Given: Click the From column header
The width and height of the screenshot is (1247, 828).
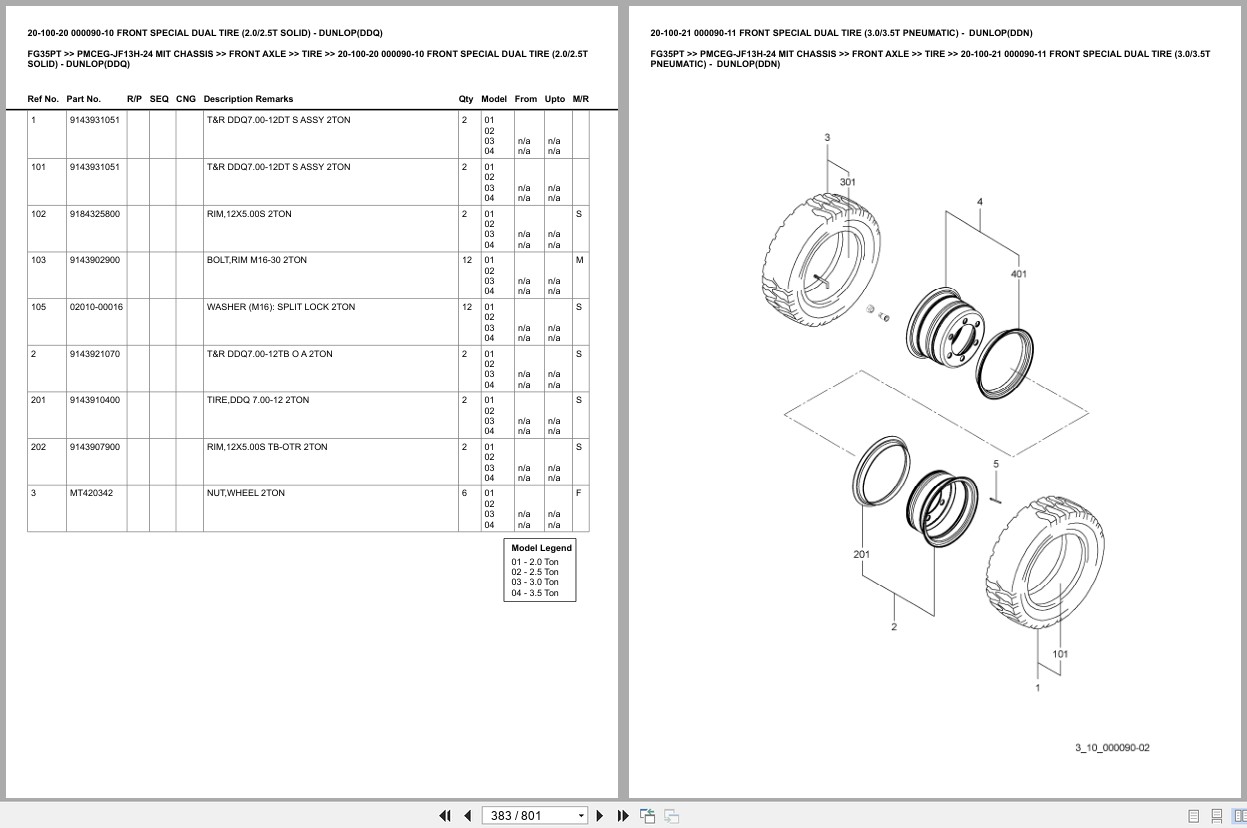Looking at the screenshot, I should click(526, 99).
